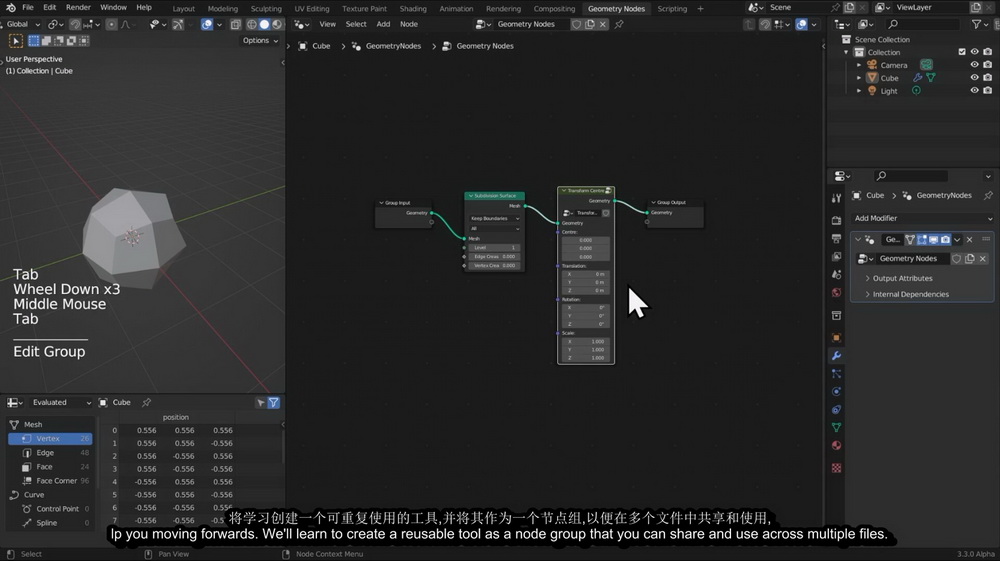Expand the Camera item in the outliner
Screen dimensions: 1000x561
tap(859, 65)
